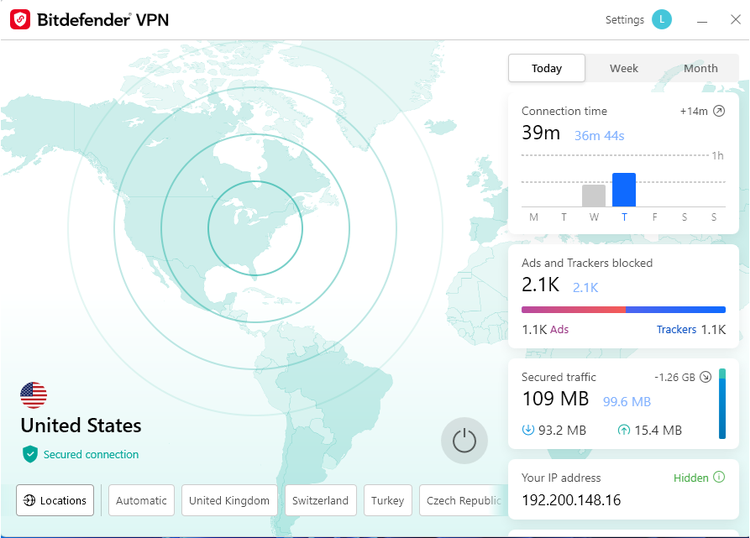750x538 pixels.
Task: Switch to the Today tab
Action: click(547, 68)
